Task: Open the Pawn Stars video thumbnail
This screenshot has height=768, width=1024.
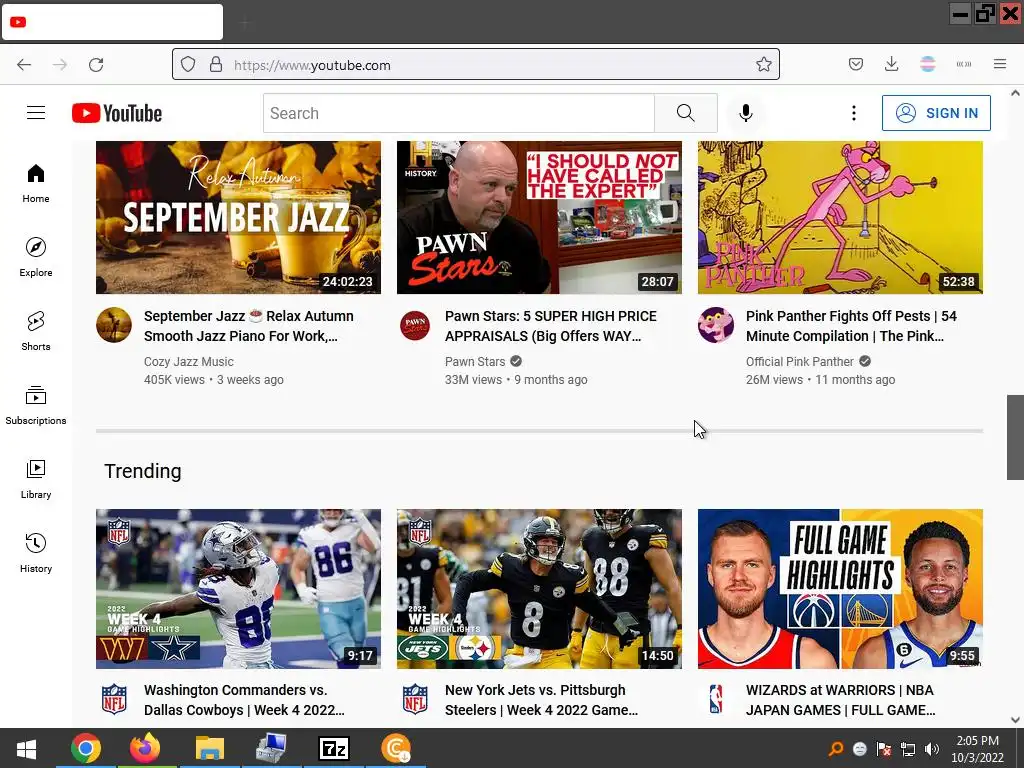Action: (539, 217)
